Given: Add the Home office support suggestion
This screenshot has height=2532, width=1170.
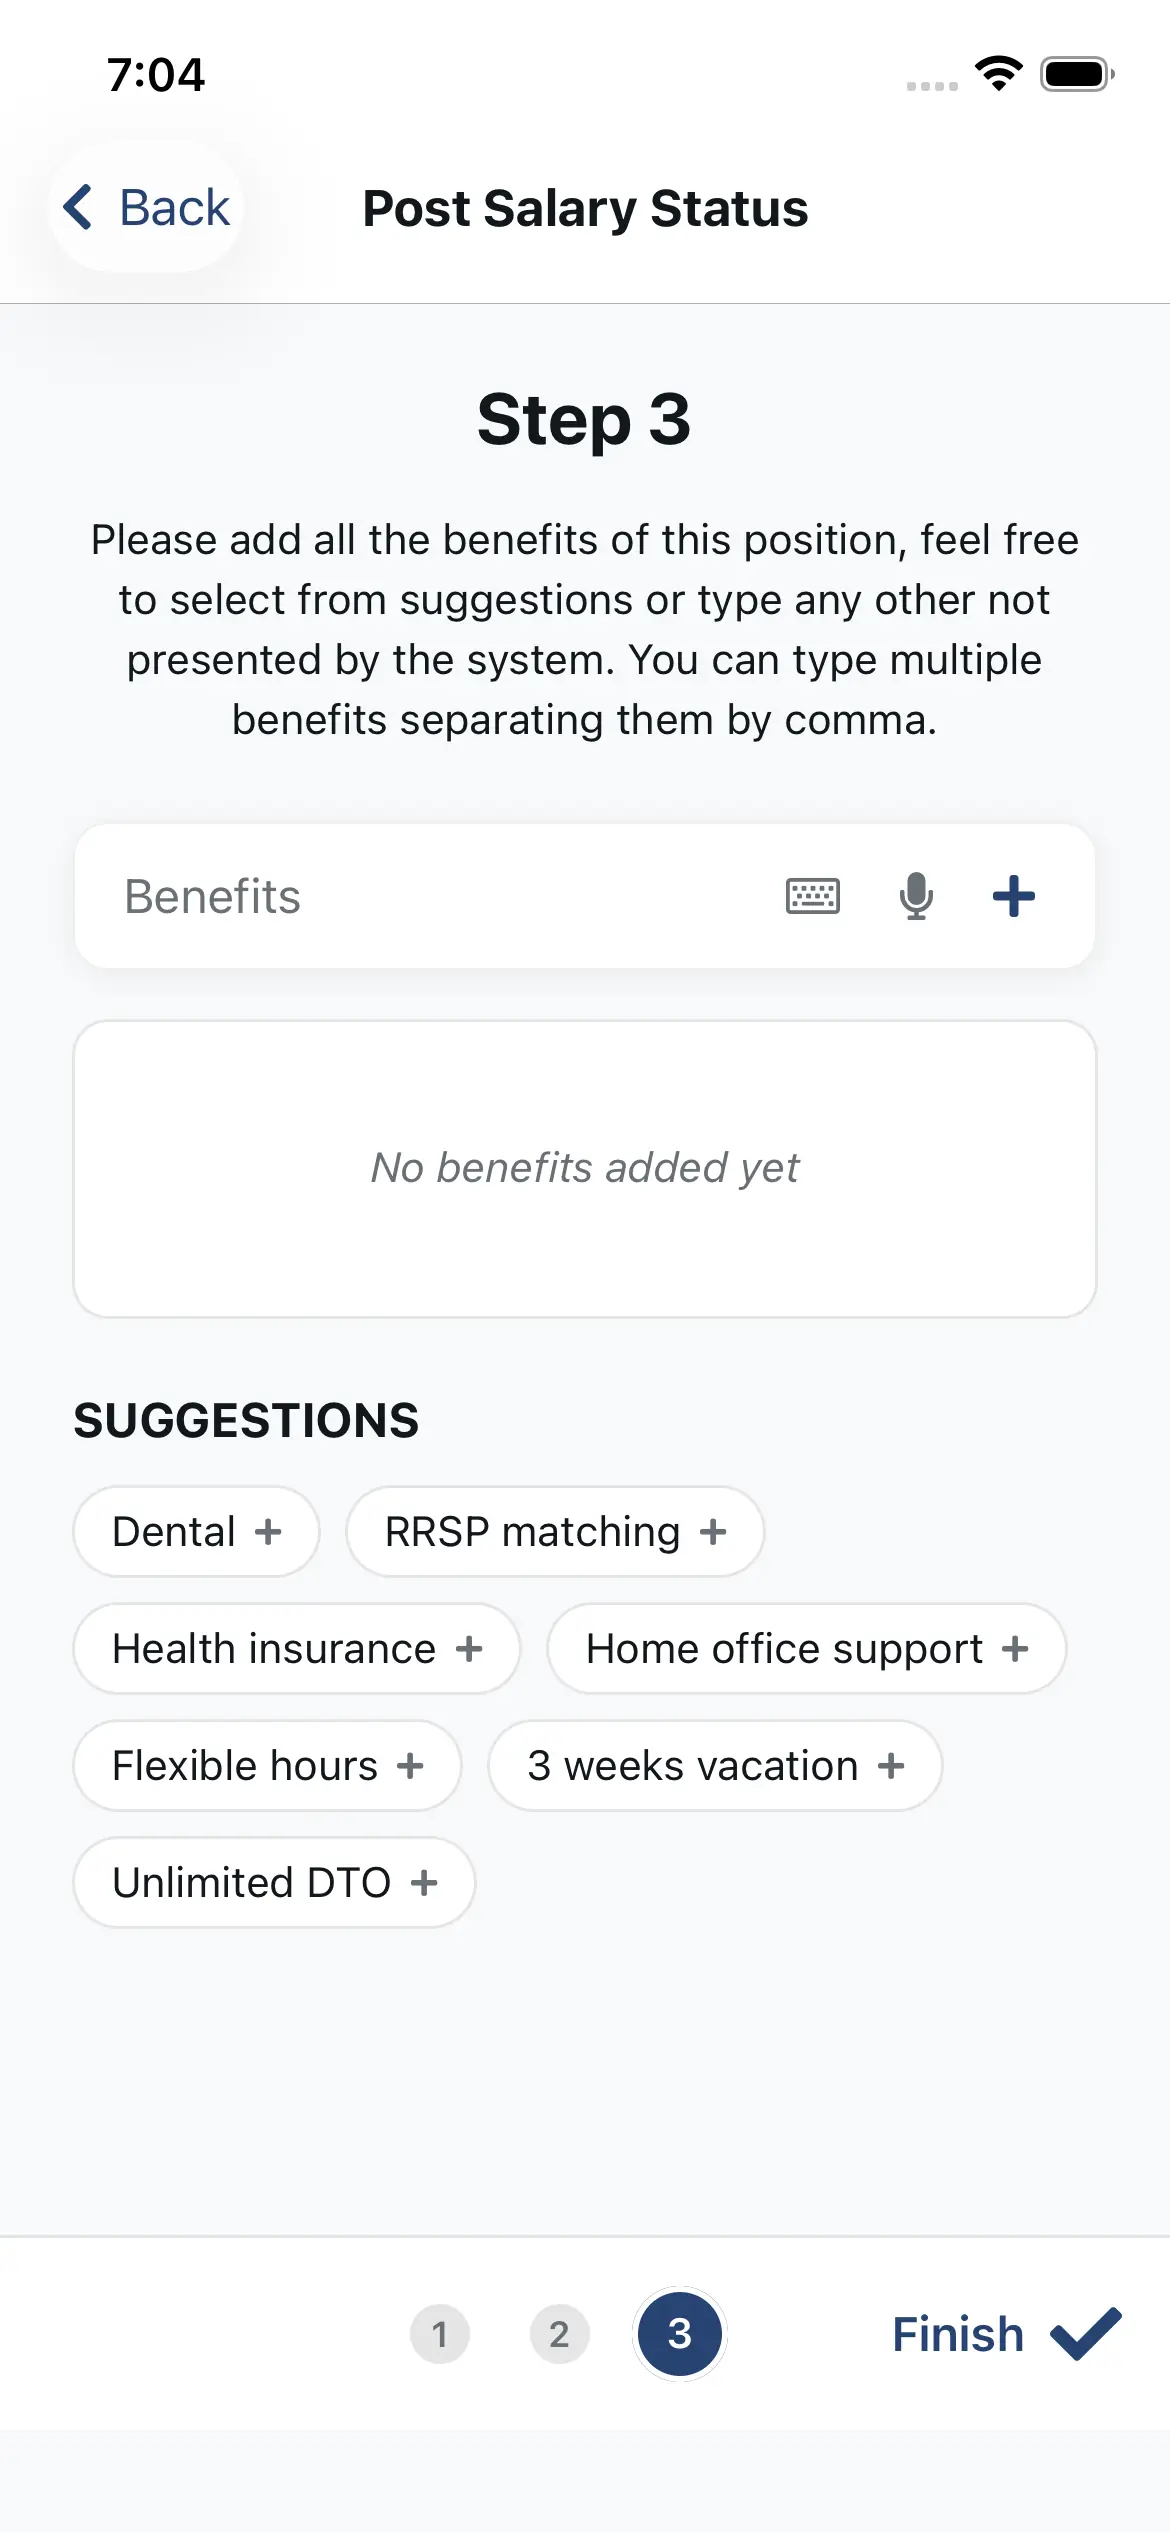Looking at the screenshot, I should [x=806, y=1649].
